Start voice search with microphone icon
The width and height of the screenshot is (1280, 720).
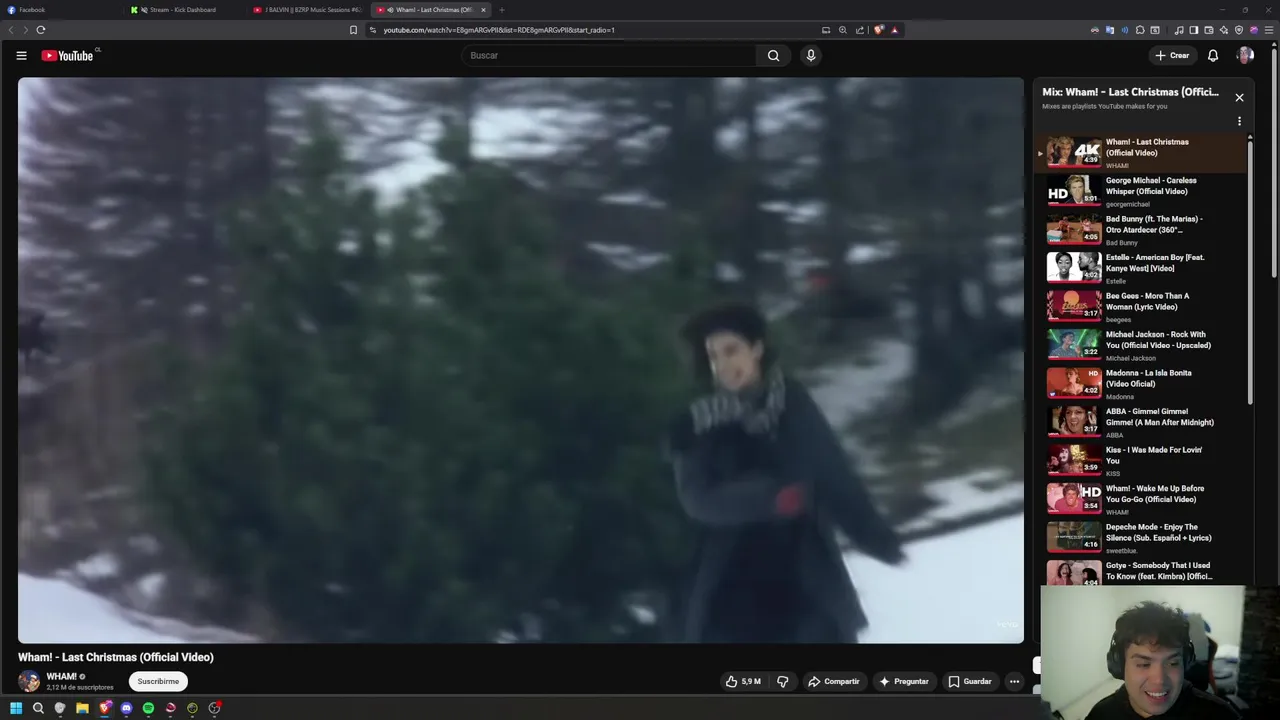[811, 56]
